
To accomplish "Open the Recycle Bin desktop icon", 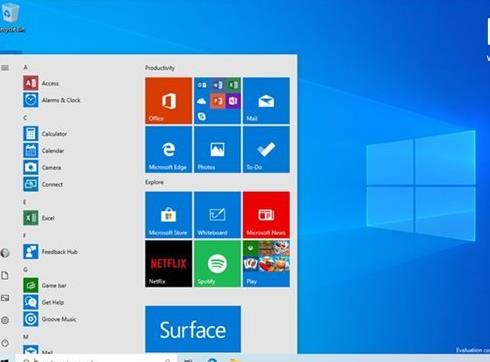I will click(10, 17).
